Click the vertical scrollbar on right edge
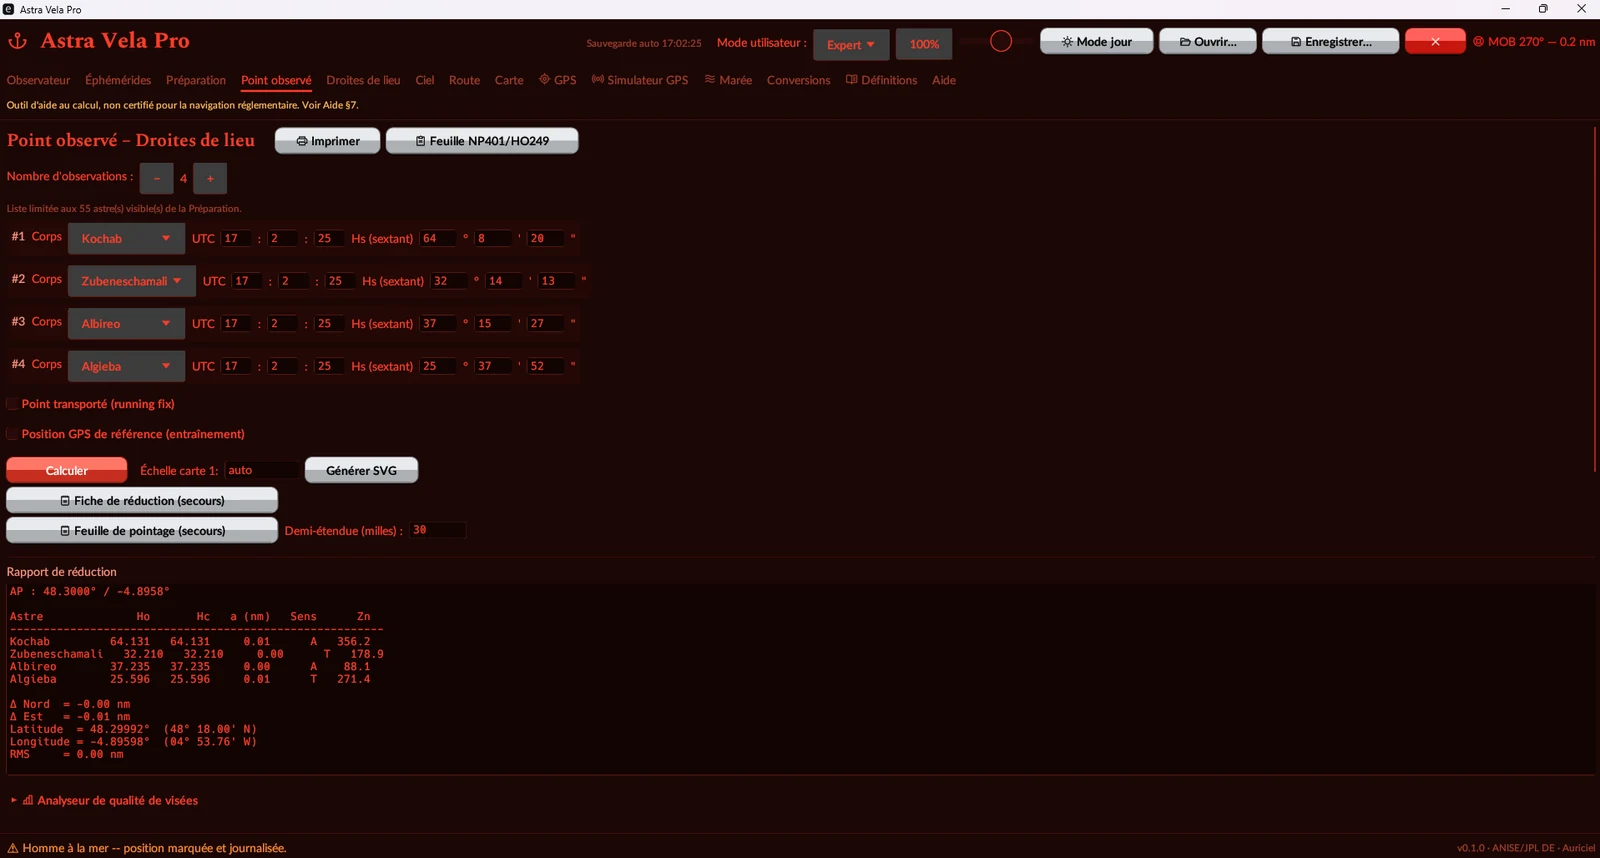The image size is (1600, 858). pyautogui.click(x=1594, y=300)
